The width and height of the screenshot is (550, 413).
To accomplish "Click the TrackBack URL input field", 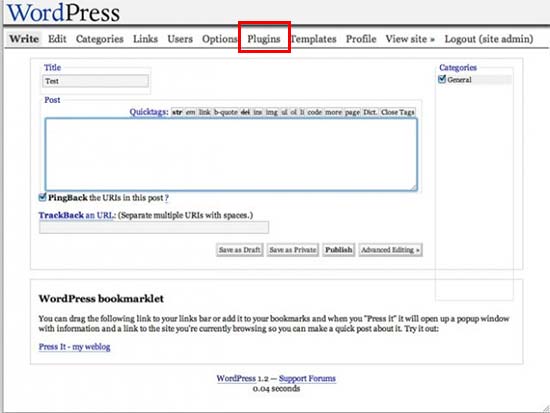I will (x=154, y=227).
